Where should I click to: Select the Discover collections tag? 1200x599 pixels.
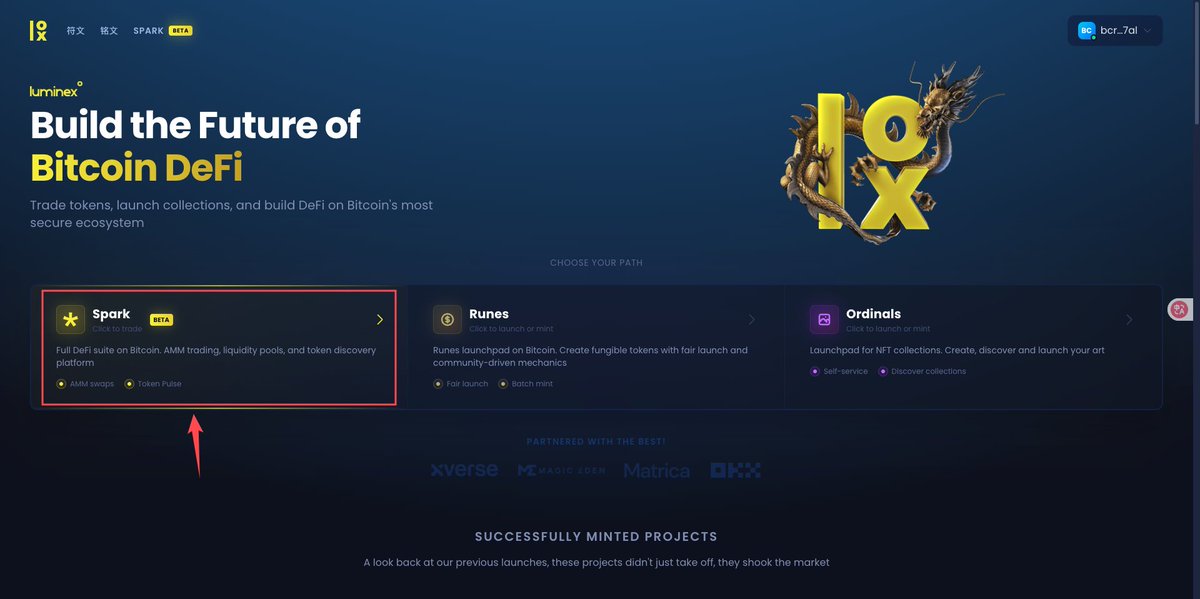coord(922,371)
